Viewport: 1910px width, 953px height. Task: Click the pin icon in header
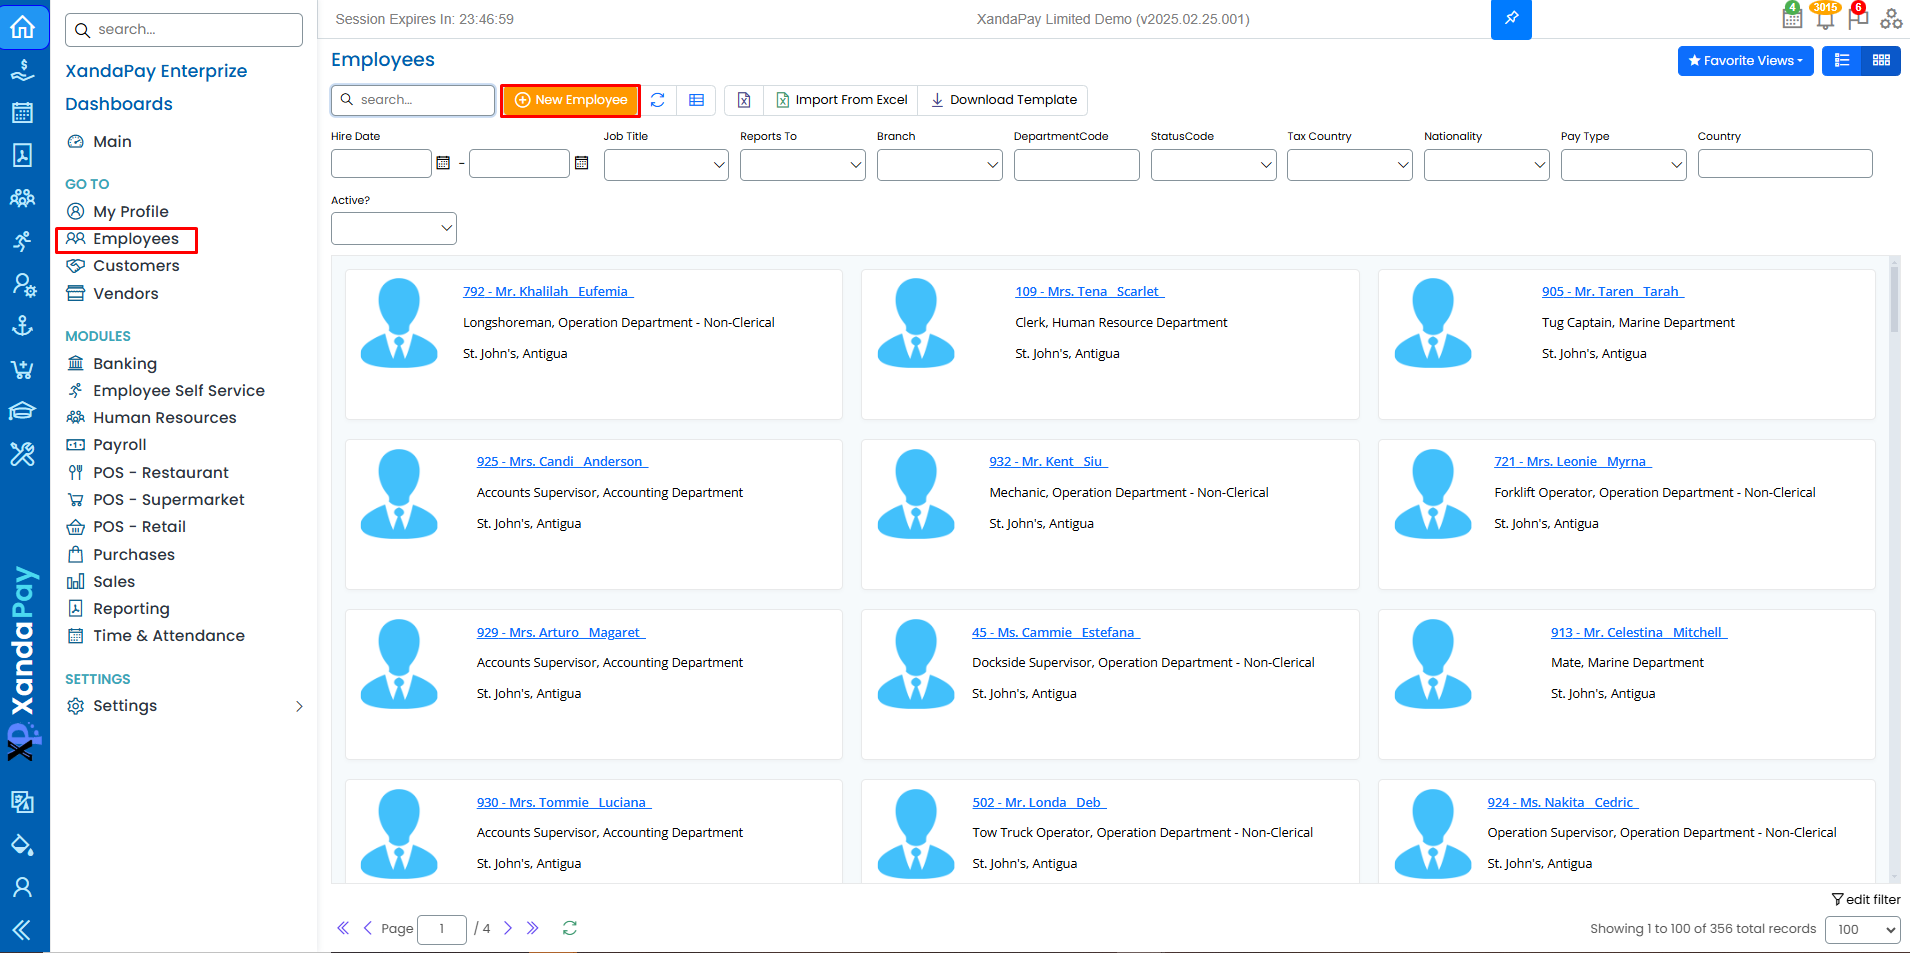(x=1510, y=19)
